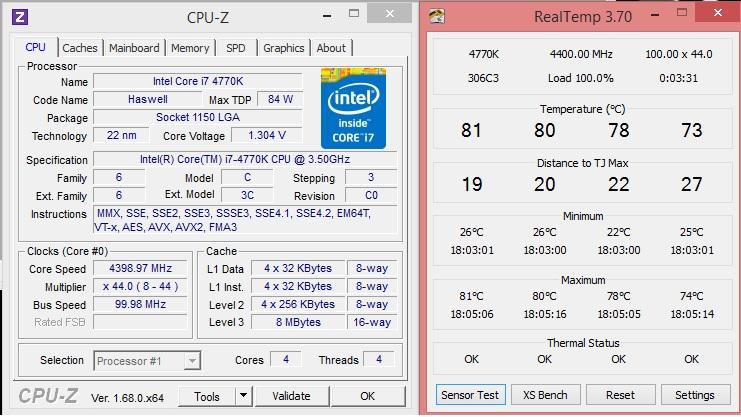Viewport: 741px width, 417px height.
Task: Click the Intel Core i7 logo
Action: [353, 108]
